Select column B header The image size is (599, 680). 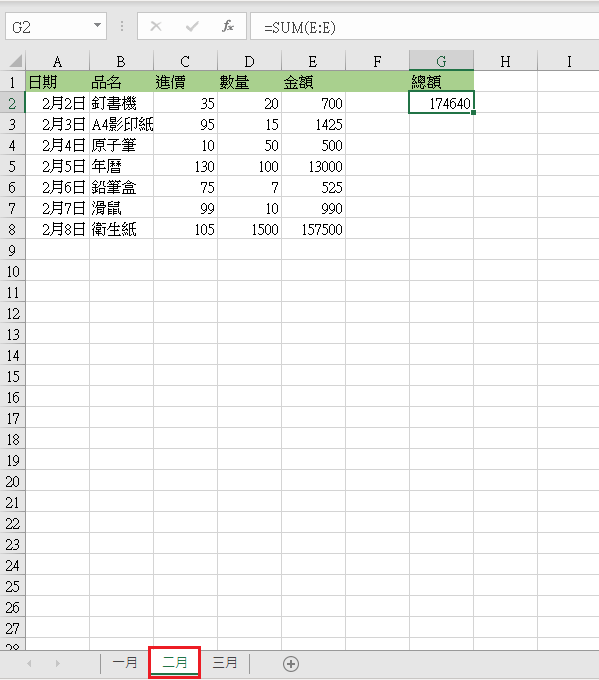(121, 61)
